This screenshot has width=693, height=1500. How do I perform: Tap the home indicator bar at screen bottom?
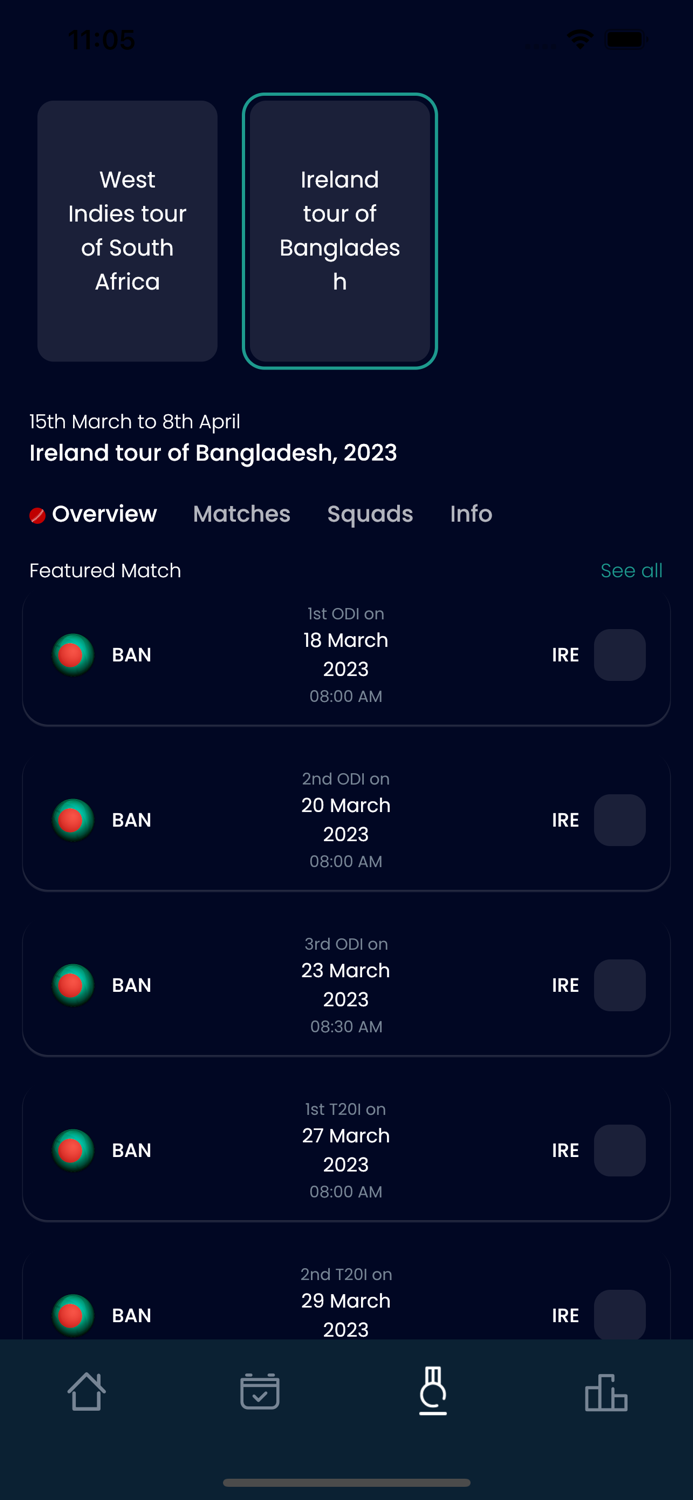tap(346, 1483)
